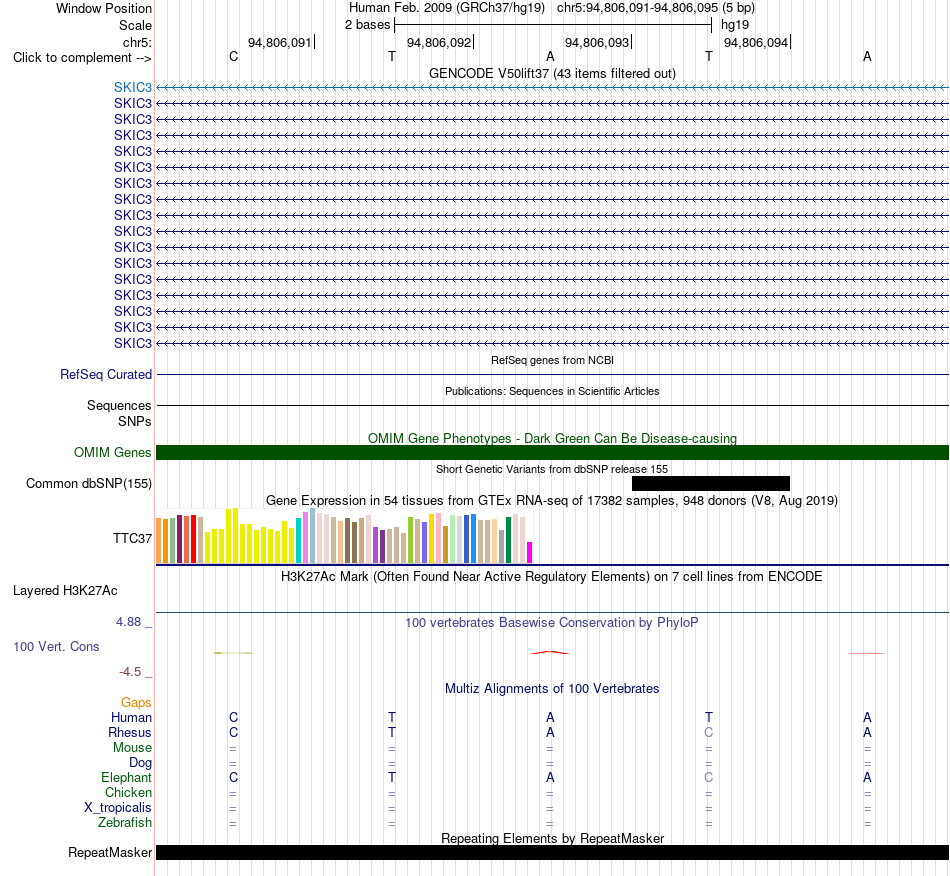This screenshot has width=950, height=876.
Task: Click the Sequences SNPs track label
Action: point(119,413)
